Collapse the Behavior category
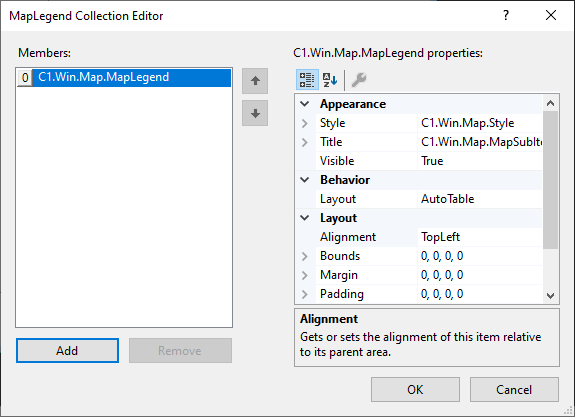 pyautogui.click(x=305, y=180)
